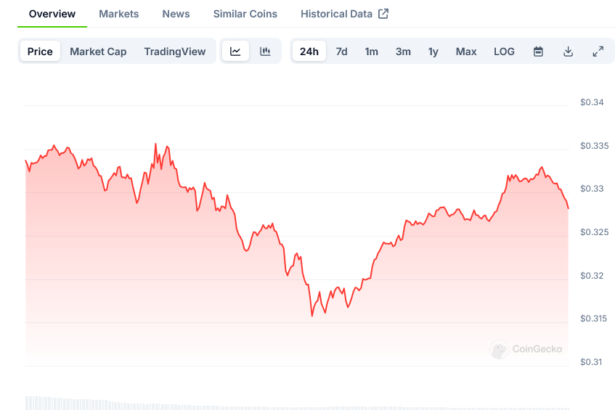Open the Markets tab

point(119,14)
